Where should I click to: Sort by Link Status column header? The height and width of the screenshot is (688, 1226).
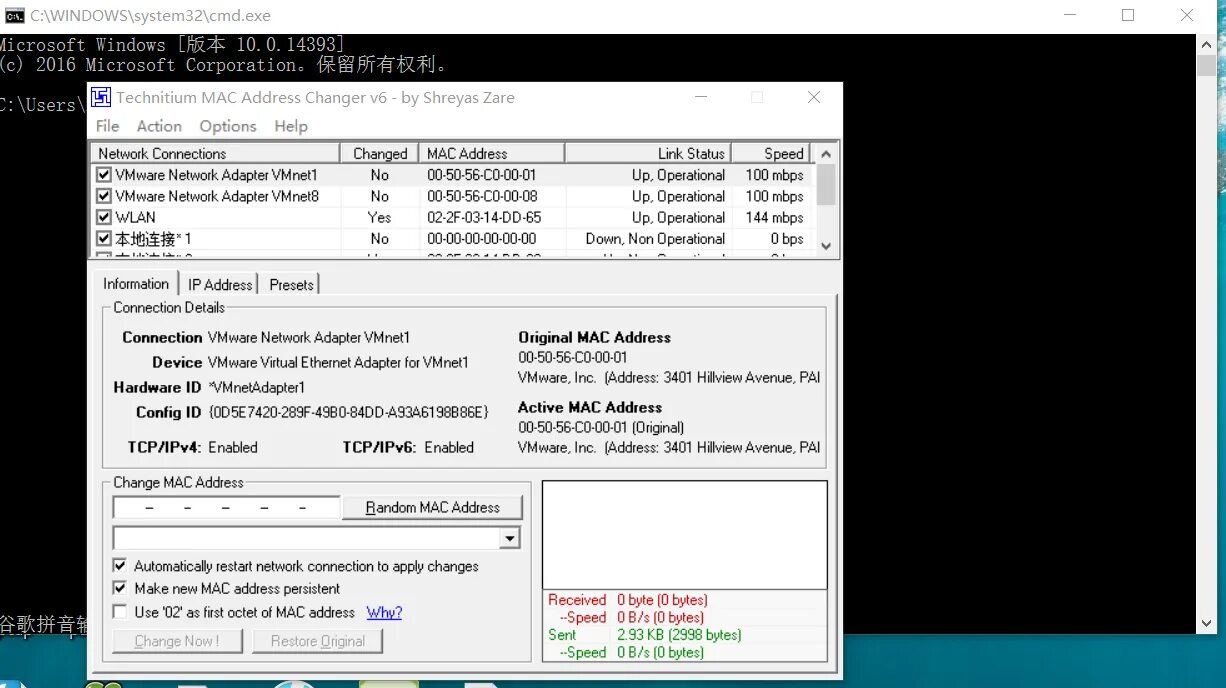pyautogui.click(x=648, y=153)
